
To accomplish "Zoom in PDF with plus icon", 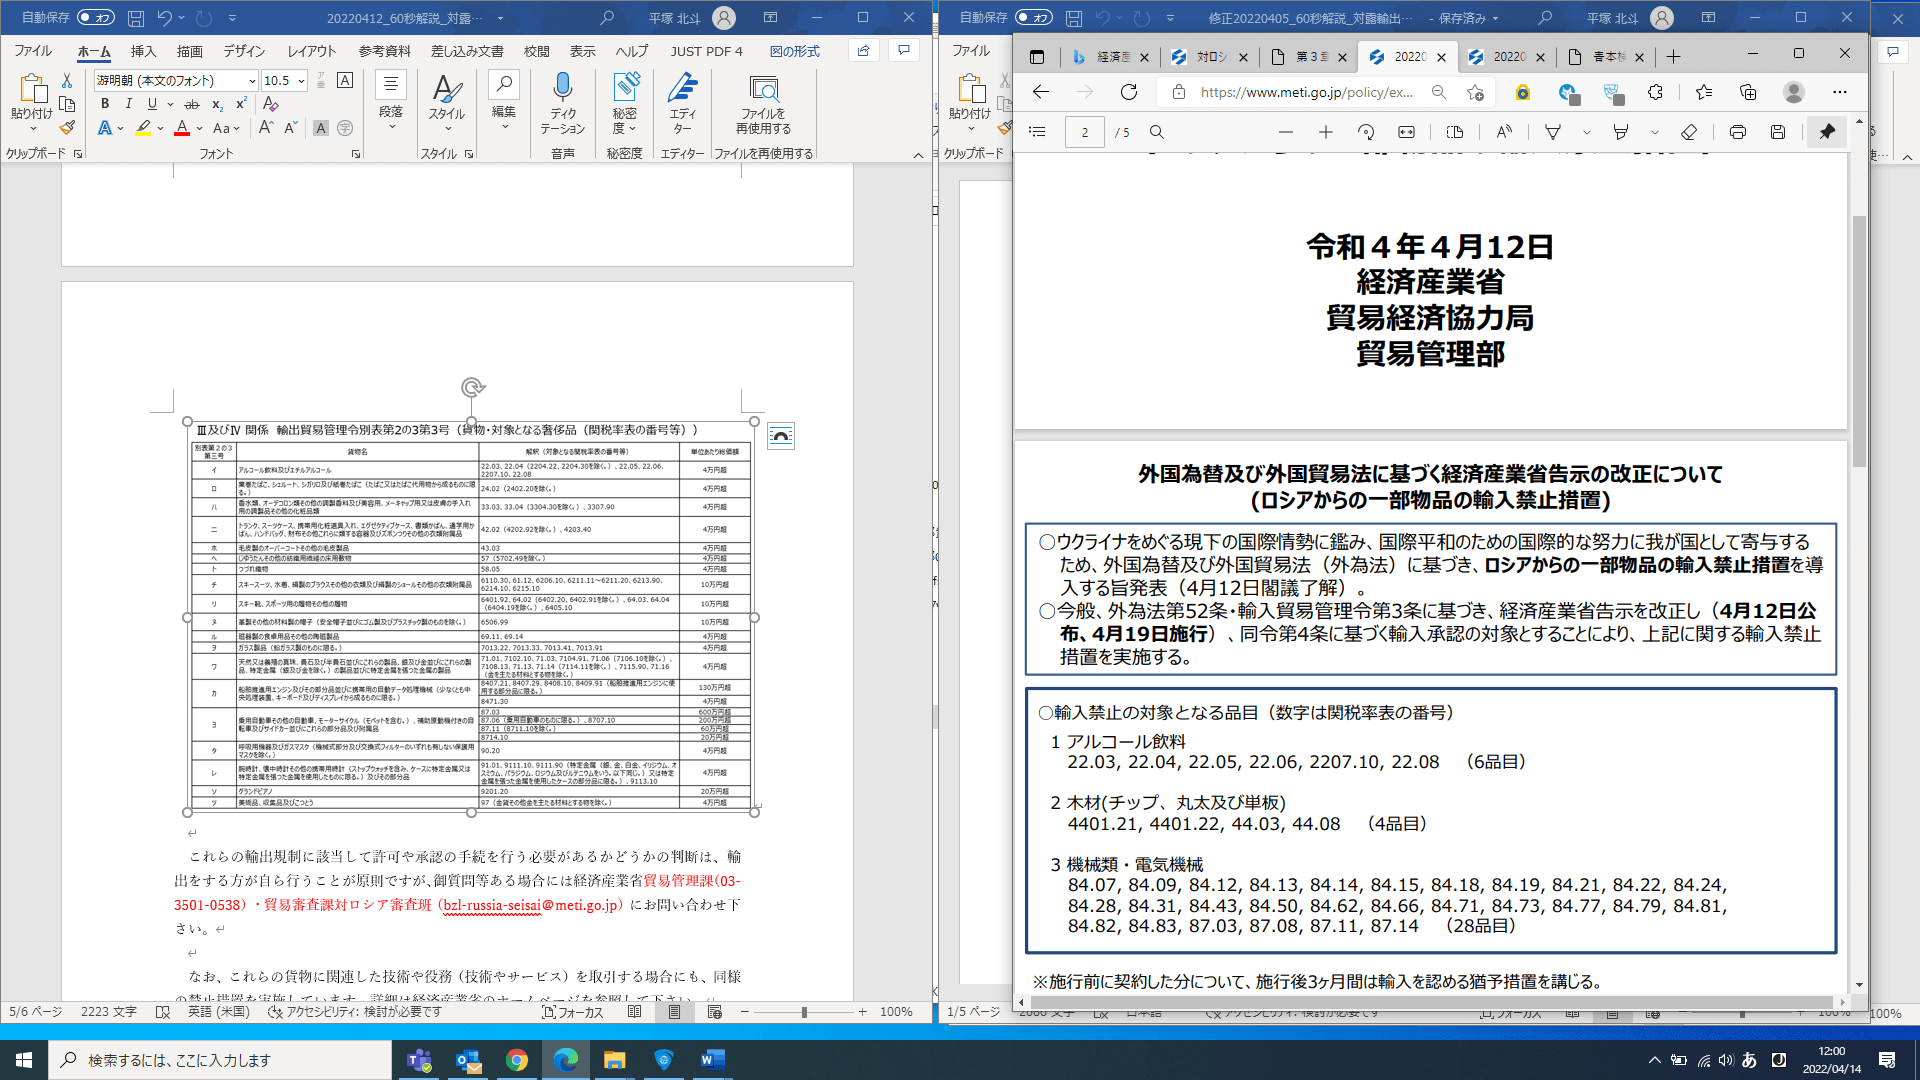I will pyautogui.click(x=1326, y=132).
